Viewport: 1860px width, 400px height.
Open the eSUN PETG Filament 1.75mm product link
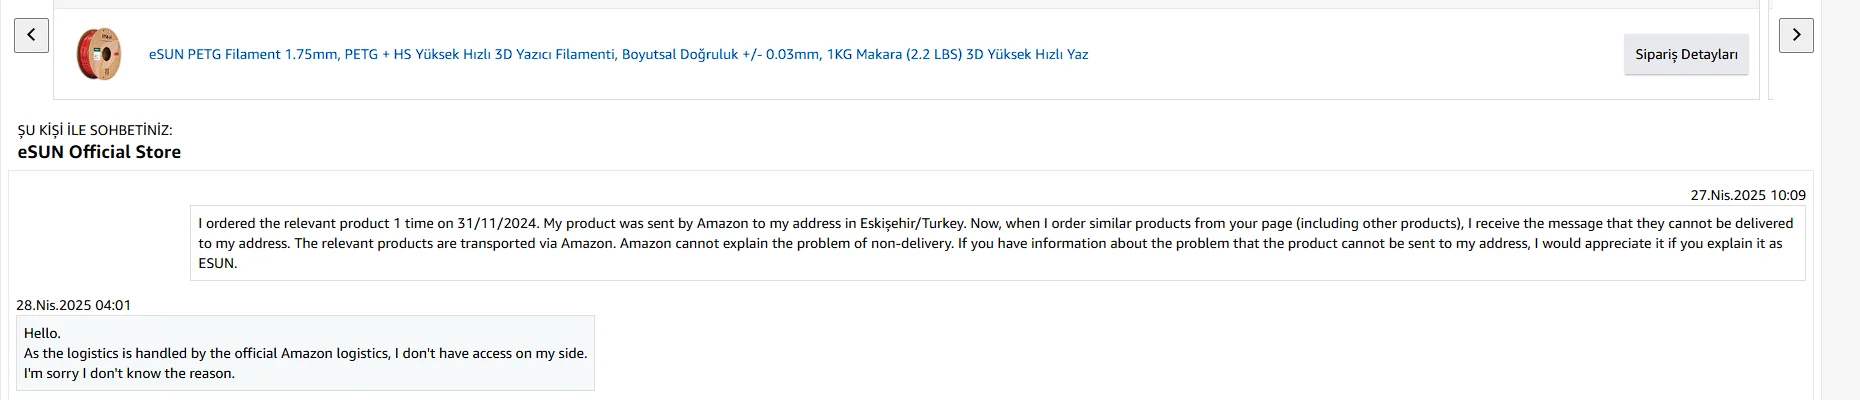click(x=618, y=54)
